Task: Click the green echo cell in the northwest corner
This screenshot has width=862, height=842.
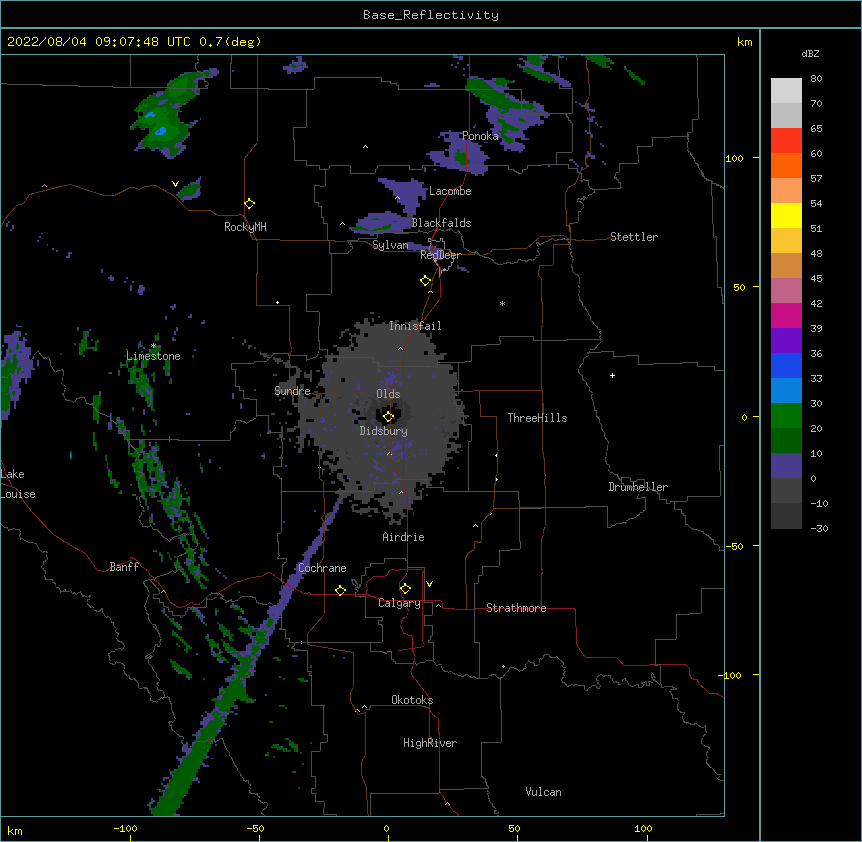Action: [168, 113]
